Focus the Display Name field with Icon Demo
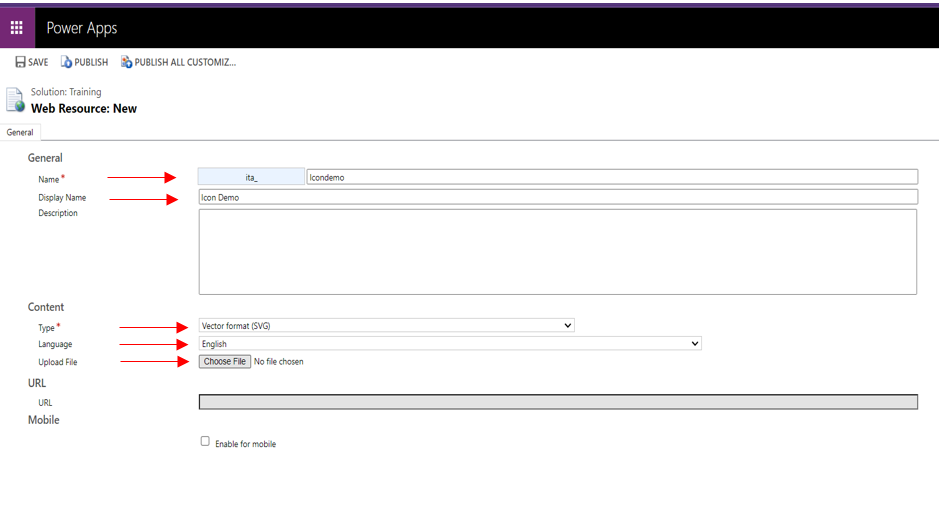The width and height of the screenshot is (939, 505). pyautogui.click(x=557, y=198)
